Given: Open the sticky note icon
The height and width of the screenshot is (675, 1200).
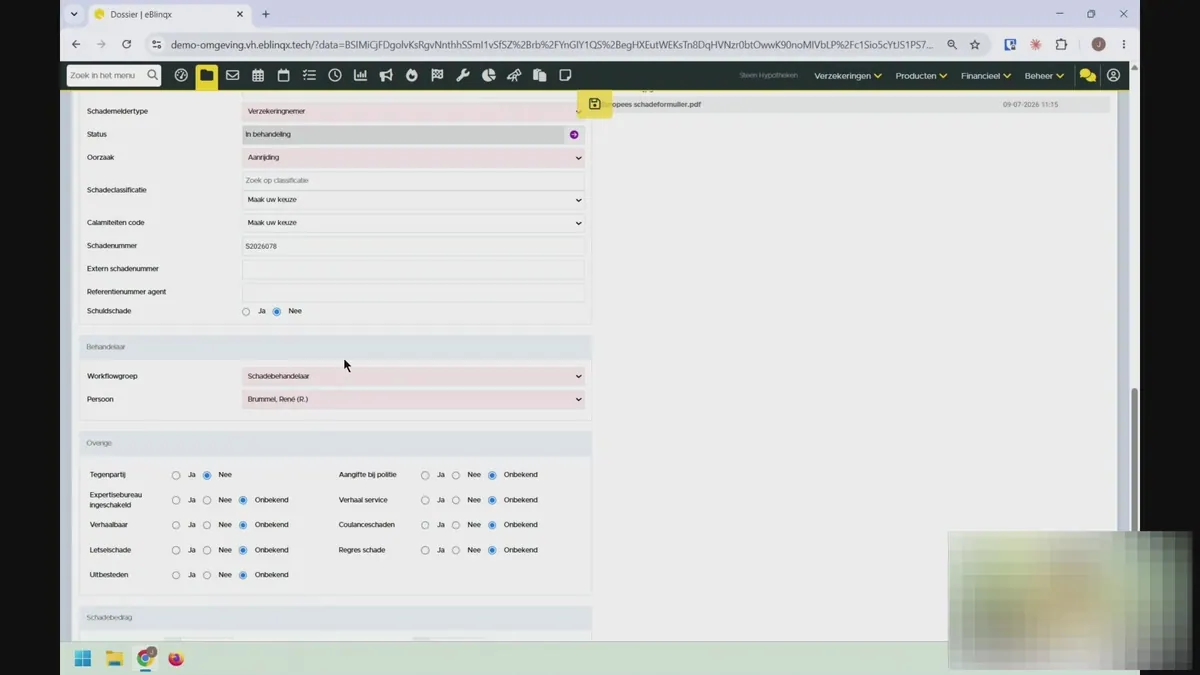Looking at the screenshot, I should pyautogui.click(x=565, y=75).
